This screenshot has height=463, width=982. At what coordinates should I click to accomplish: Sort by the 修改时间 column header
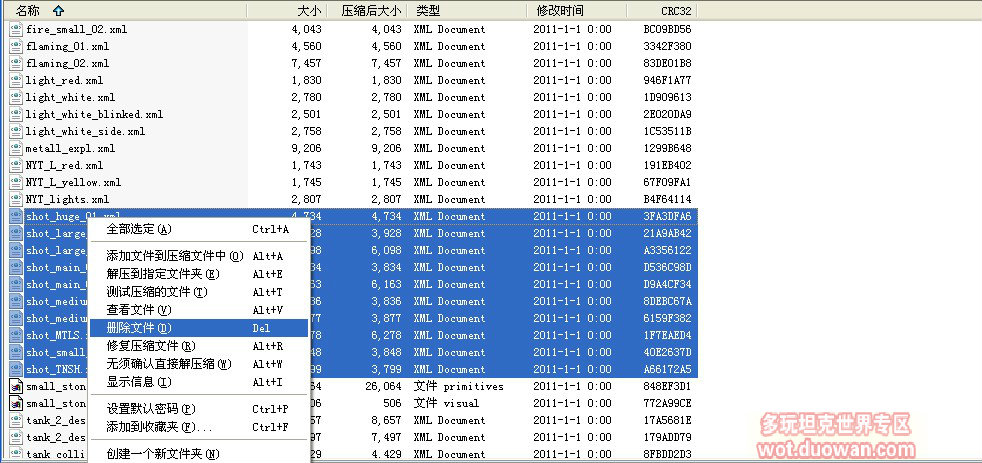point(560,10)
